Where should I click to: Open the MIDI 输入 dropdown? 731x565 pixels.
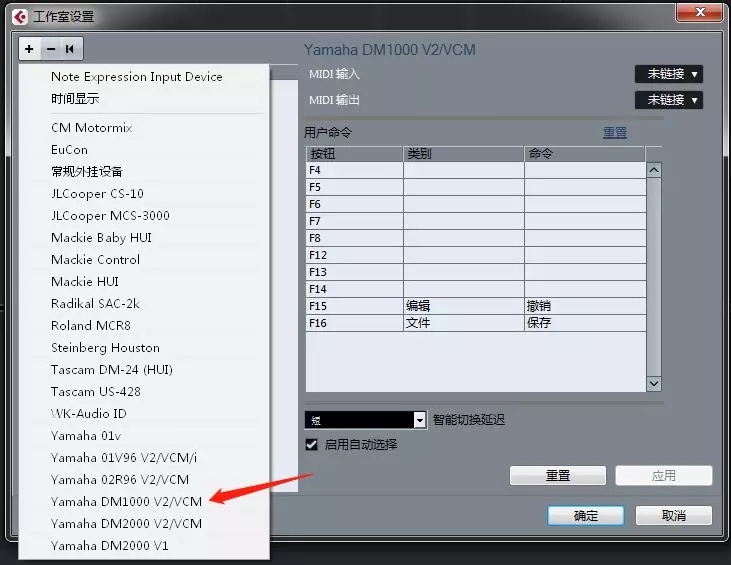click(x=668, y=74)
